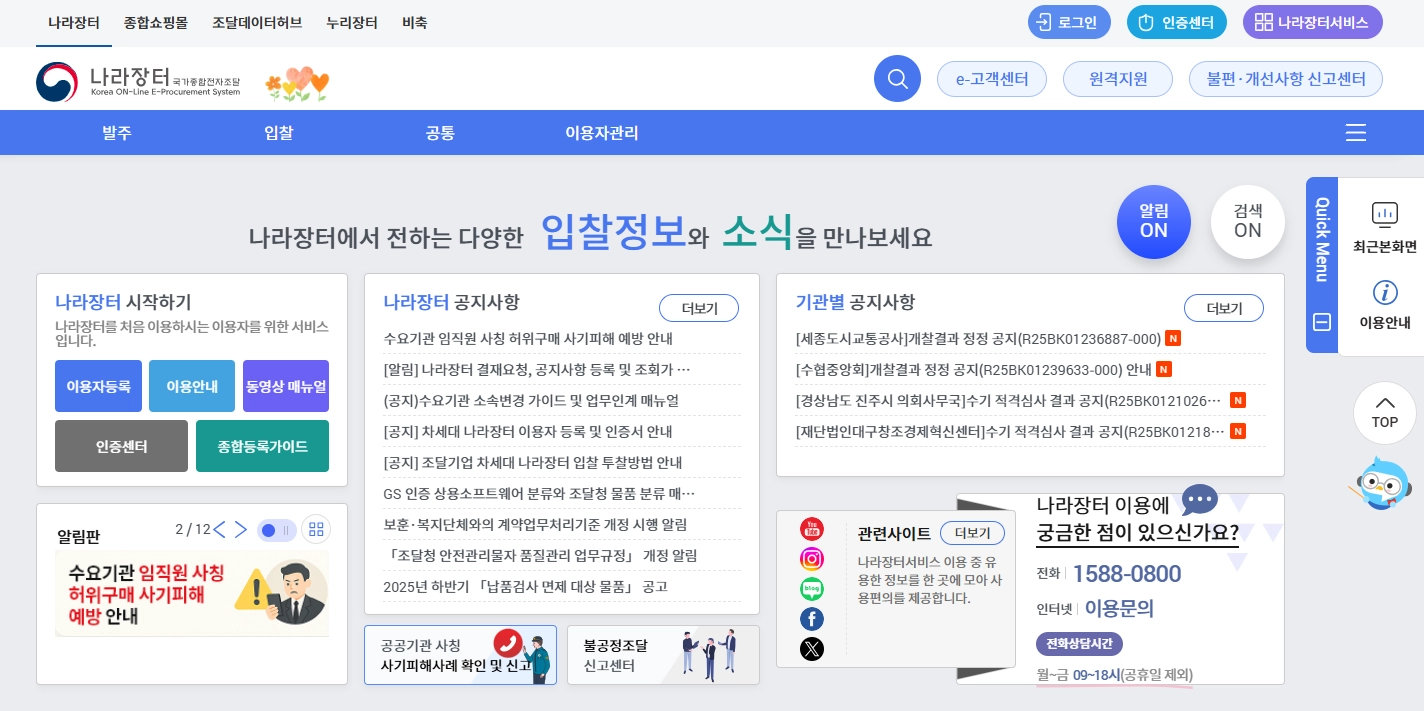Open notice 차세대 나라장터 이용자 등록 및 인증서
The width and height of the screenshot is (1424, 711).
coord(528,431)
